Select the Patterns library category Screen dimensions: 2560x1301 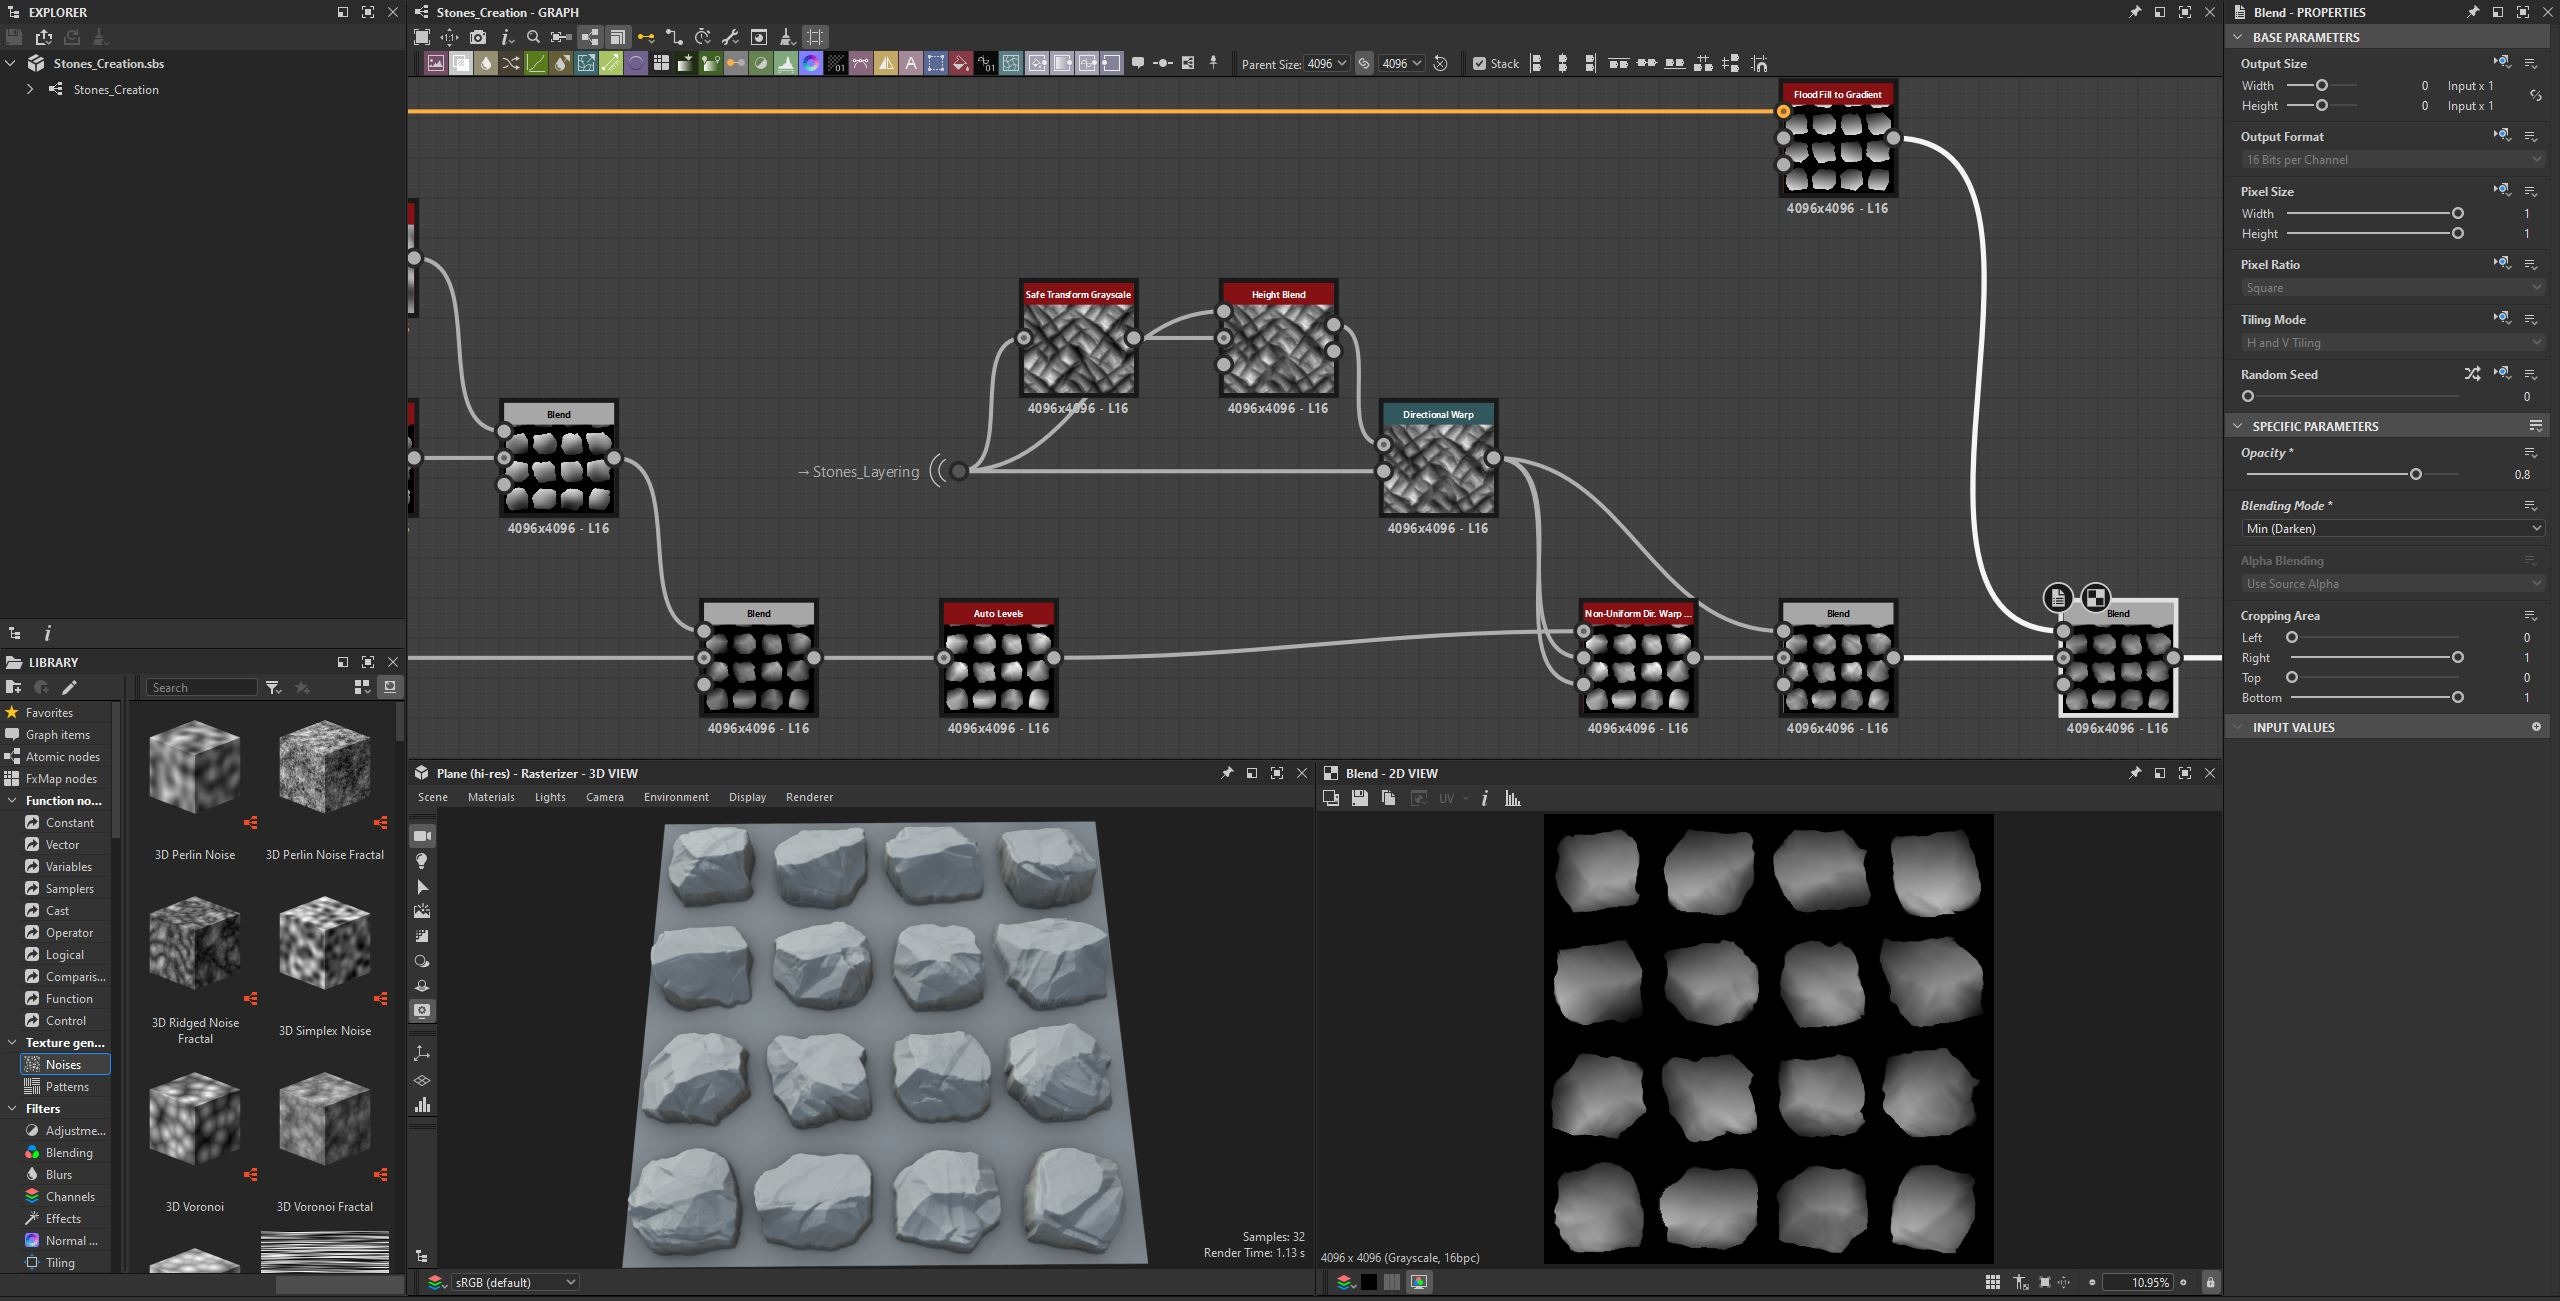66,1087
